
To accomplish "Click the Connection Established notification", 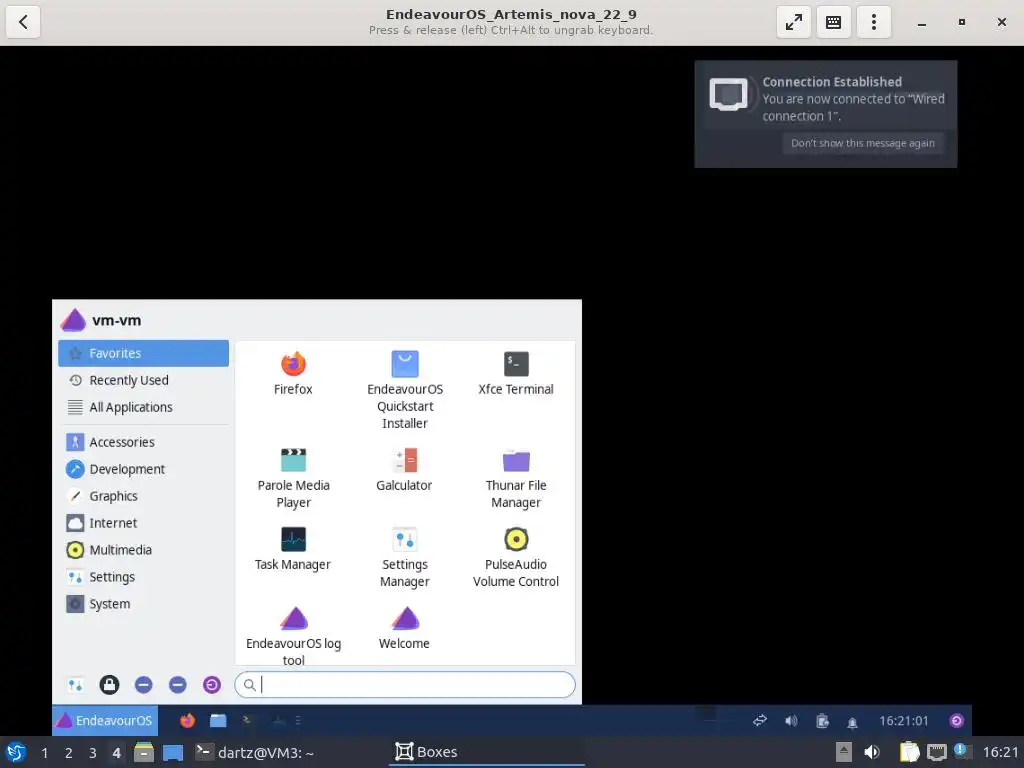I will click(825, 114).
